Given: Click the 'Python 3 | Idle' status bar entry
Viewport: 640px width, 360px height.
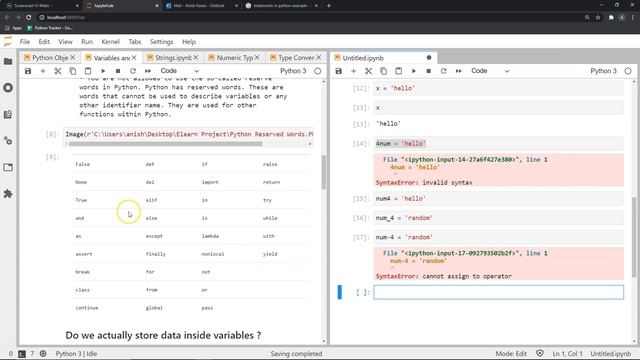Looking at the screenshot, I should click(x=76, y=353).
